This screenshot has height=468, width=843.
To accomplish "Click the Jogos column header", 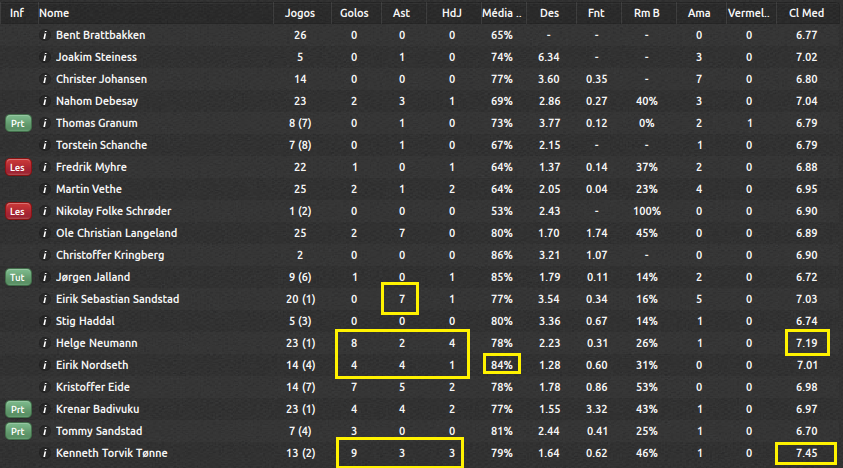I will pyautogui.click(x=301, y=14).
